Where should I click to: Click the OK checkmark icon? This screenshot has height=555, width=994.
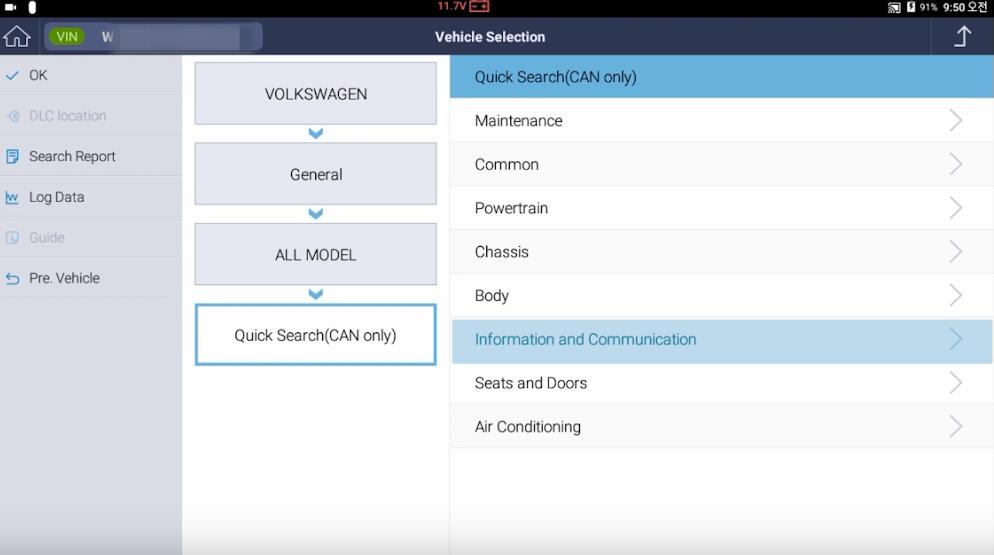(x=13, y=76)
